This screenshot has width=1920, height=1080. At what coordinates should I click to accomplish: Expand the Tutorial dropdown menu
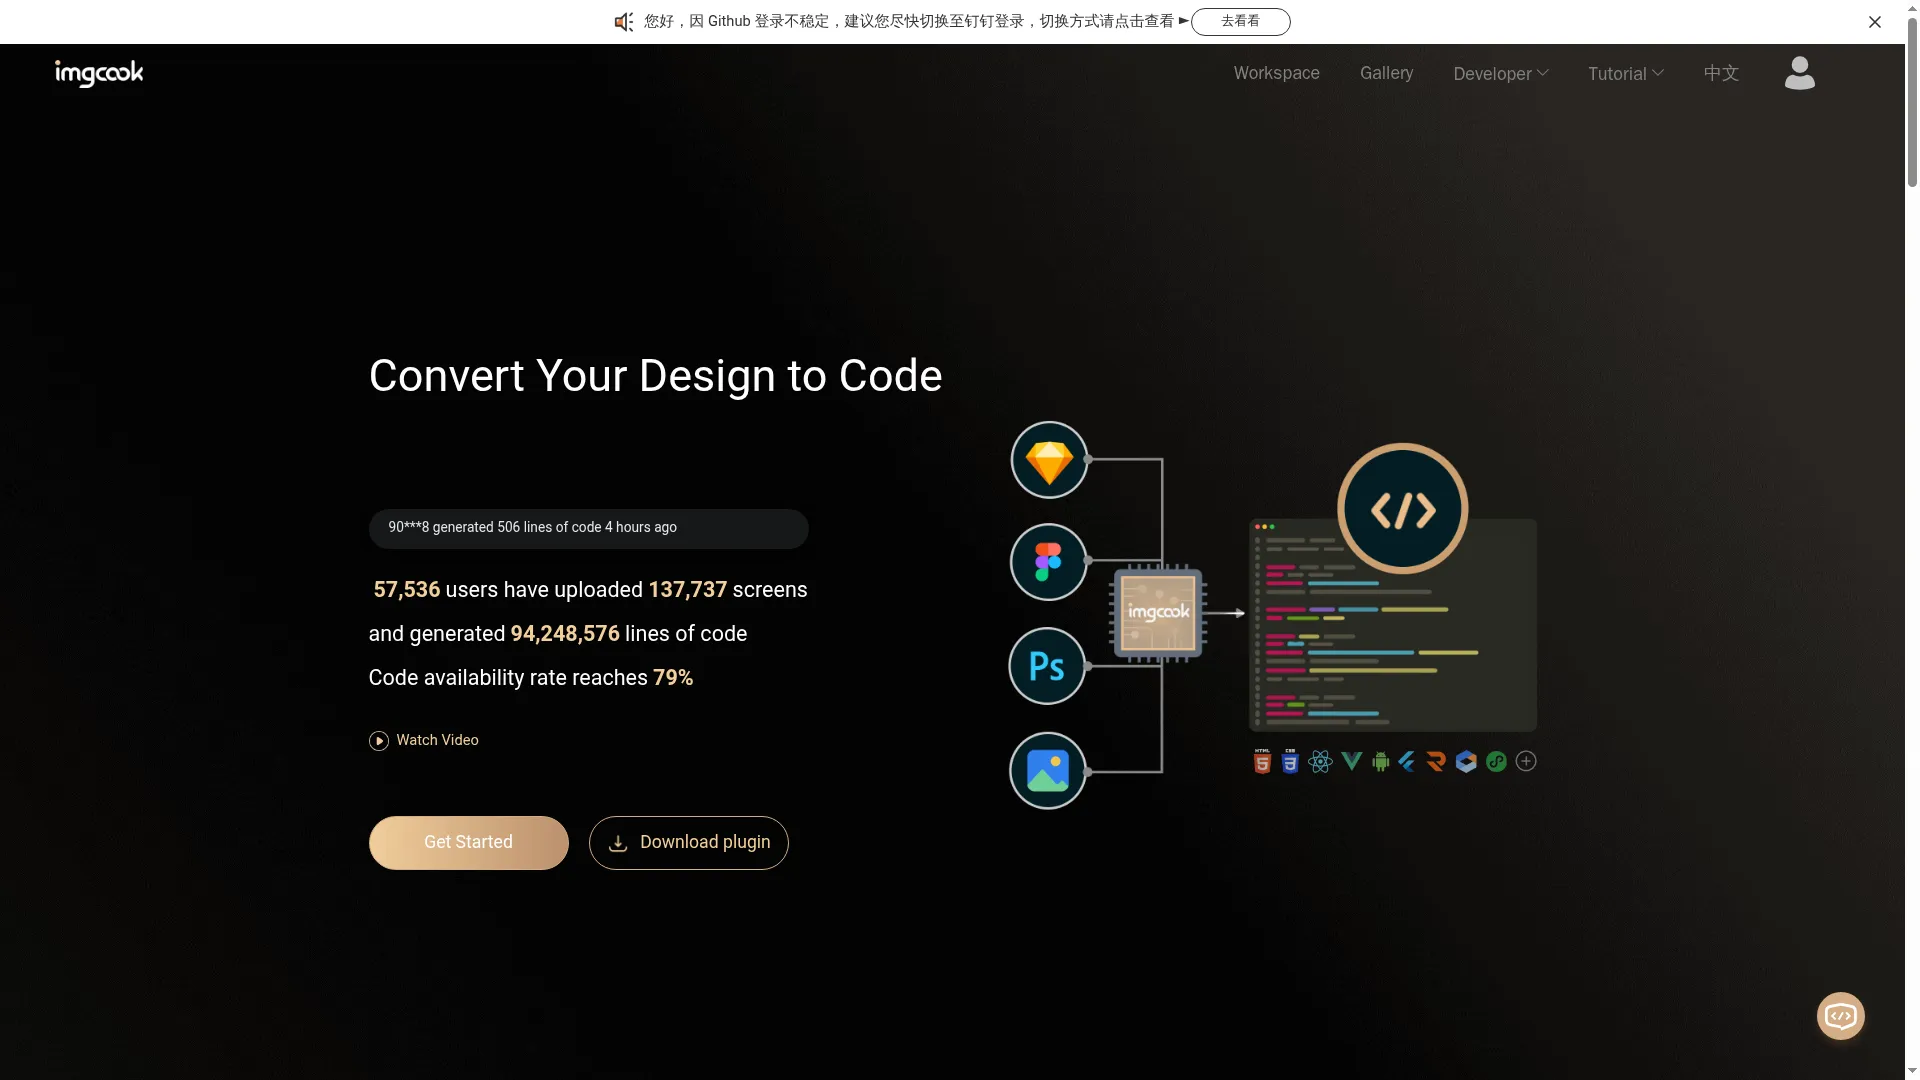(1625, 73)
